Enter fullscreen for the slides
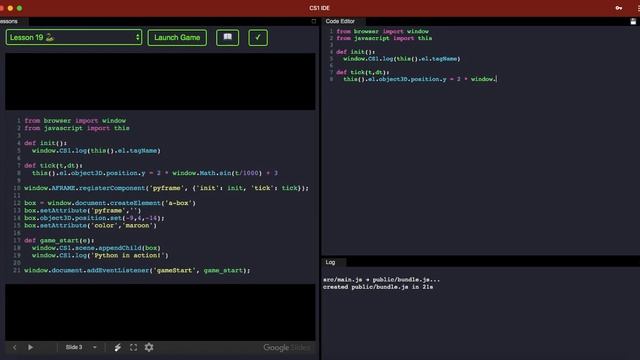This screenshot has width=640, height=360. click(133, 347)
